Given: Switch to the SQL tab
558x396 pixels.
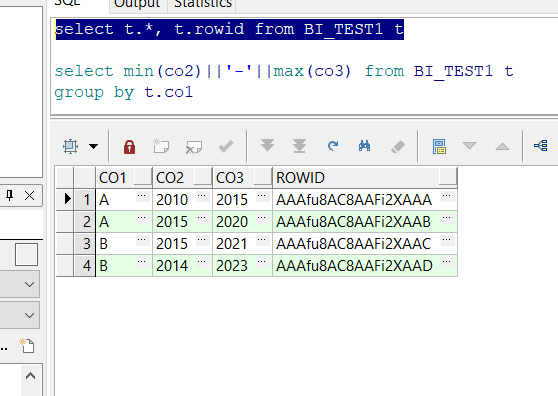Looking at the screenshot, I should [67, 3].
